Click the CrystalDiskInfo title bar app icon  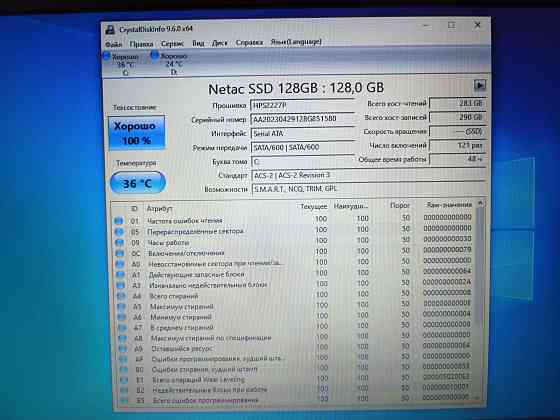tap(110, 30)
